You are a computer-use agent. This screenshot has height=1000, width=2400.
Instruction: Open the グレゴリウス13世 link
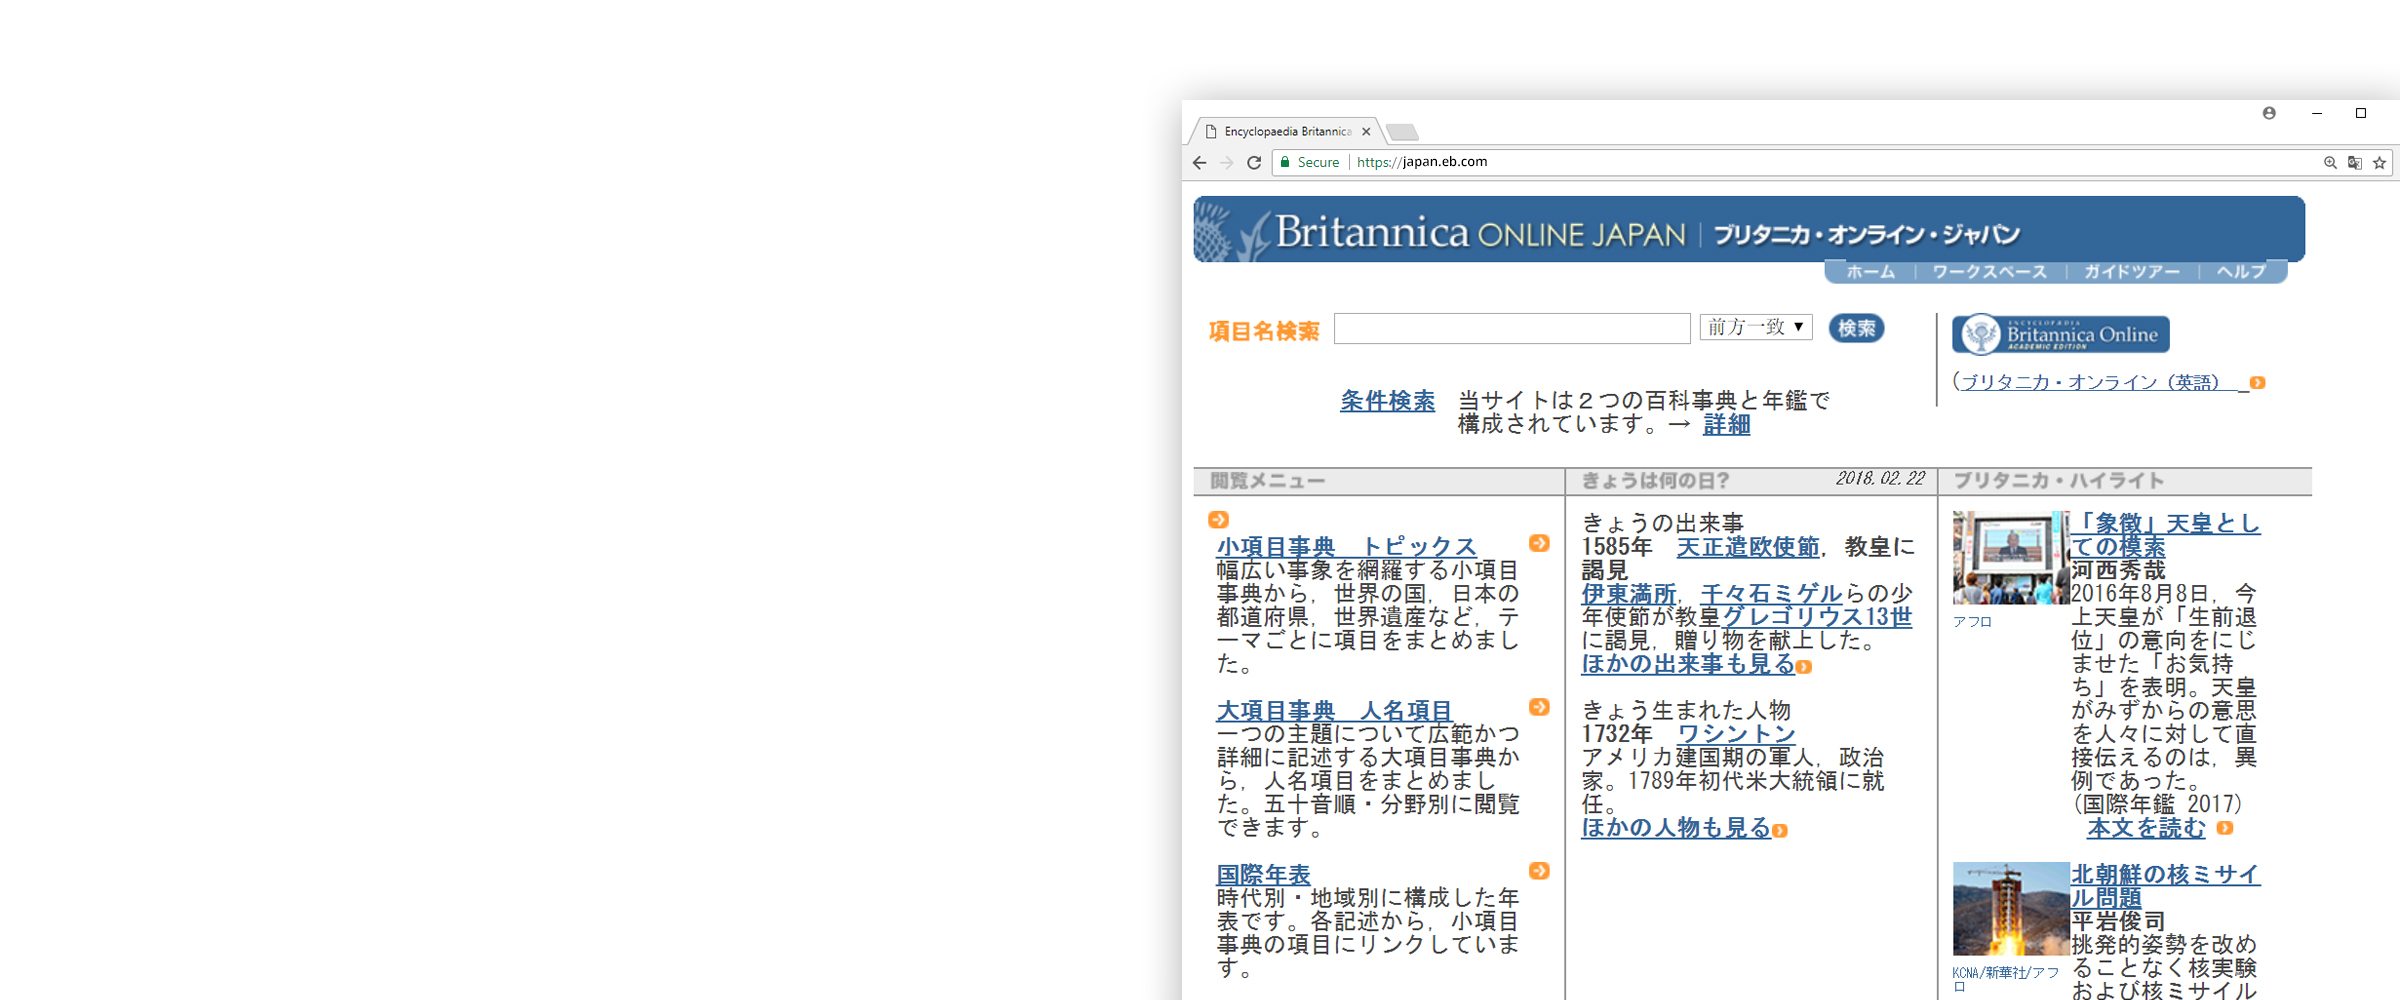click(1817, 617)
